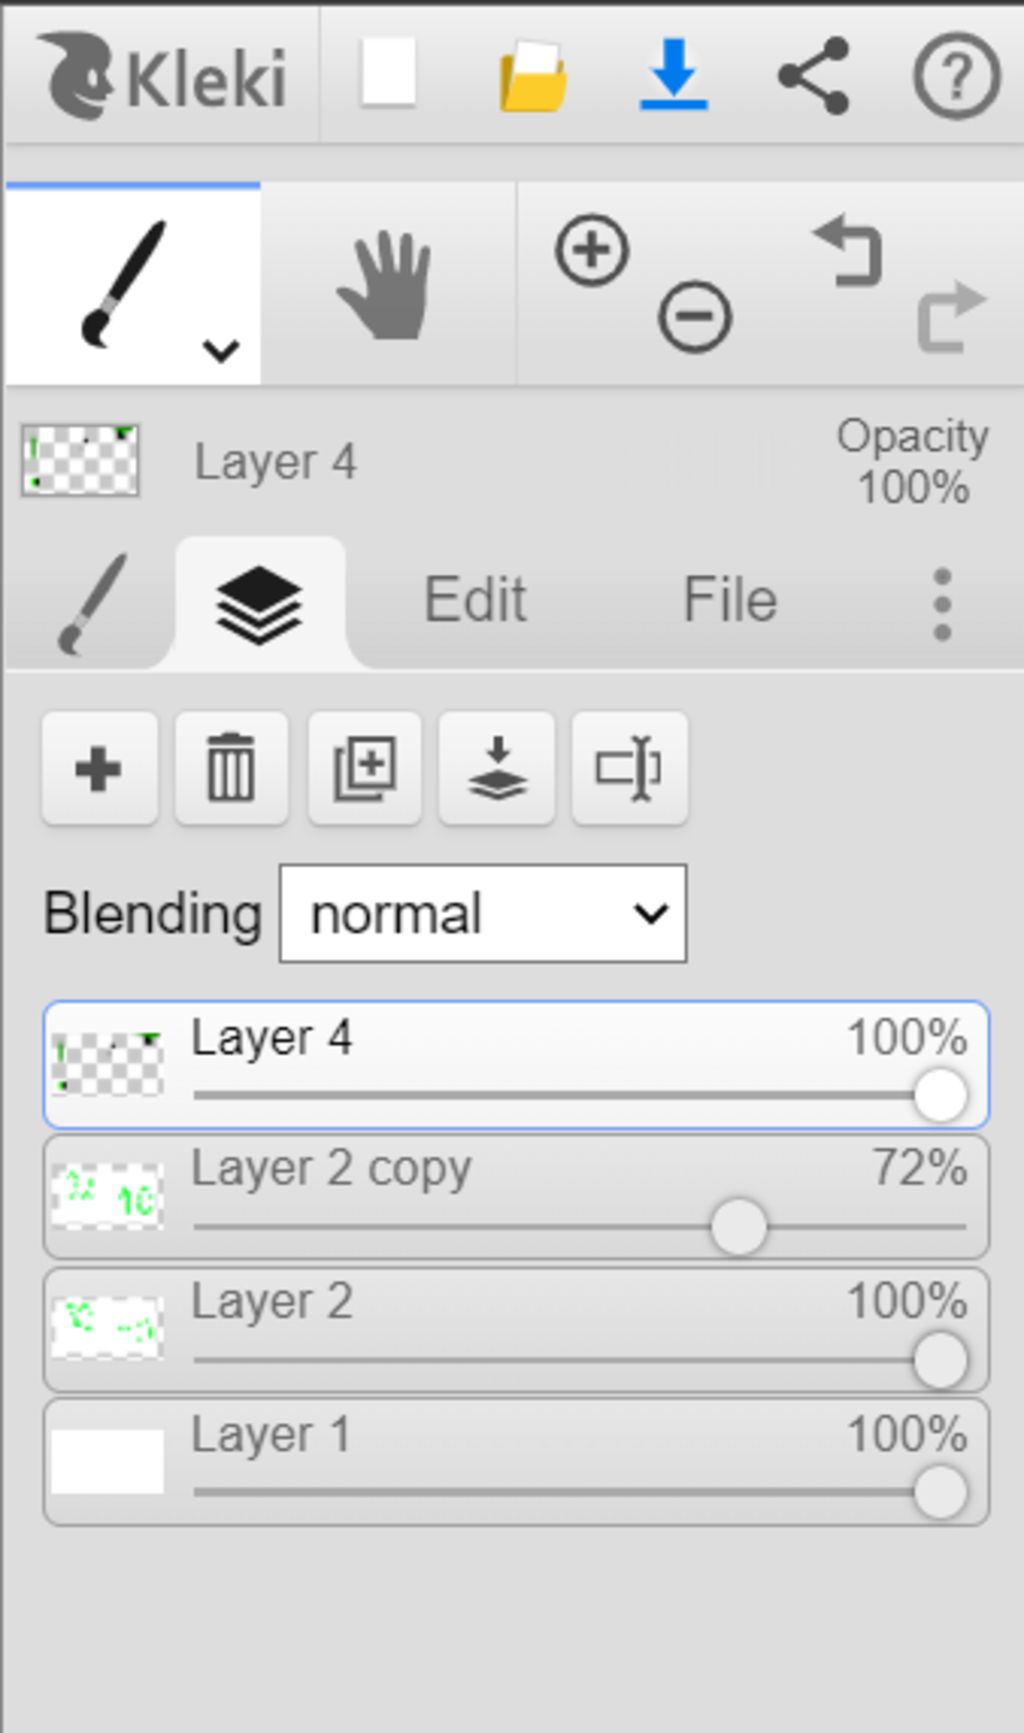The width and height of the screenshot is (1024, 1733).
Task: Switch to the Edit tab
Action: point(475,600)
